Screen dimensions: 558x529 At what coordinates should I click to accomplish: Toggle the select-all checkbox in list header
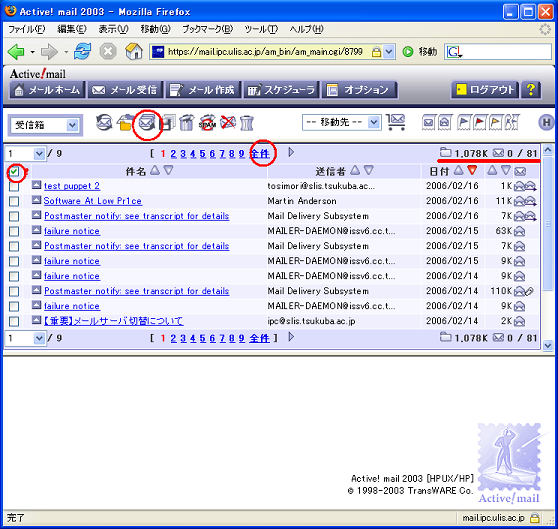pyautogui.click(x=14, y=172)
